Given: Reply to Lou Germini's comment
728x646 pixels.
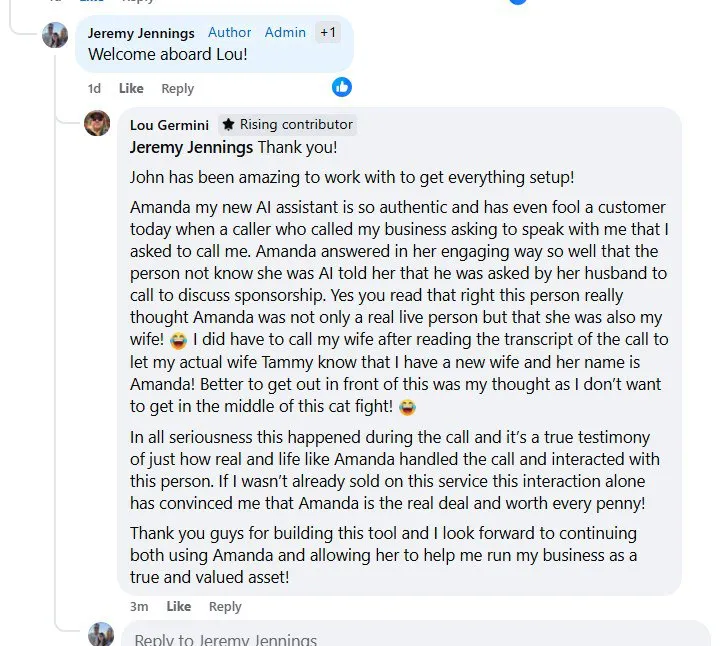Looking at the screenshot, I should tap(225, 607).
